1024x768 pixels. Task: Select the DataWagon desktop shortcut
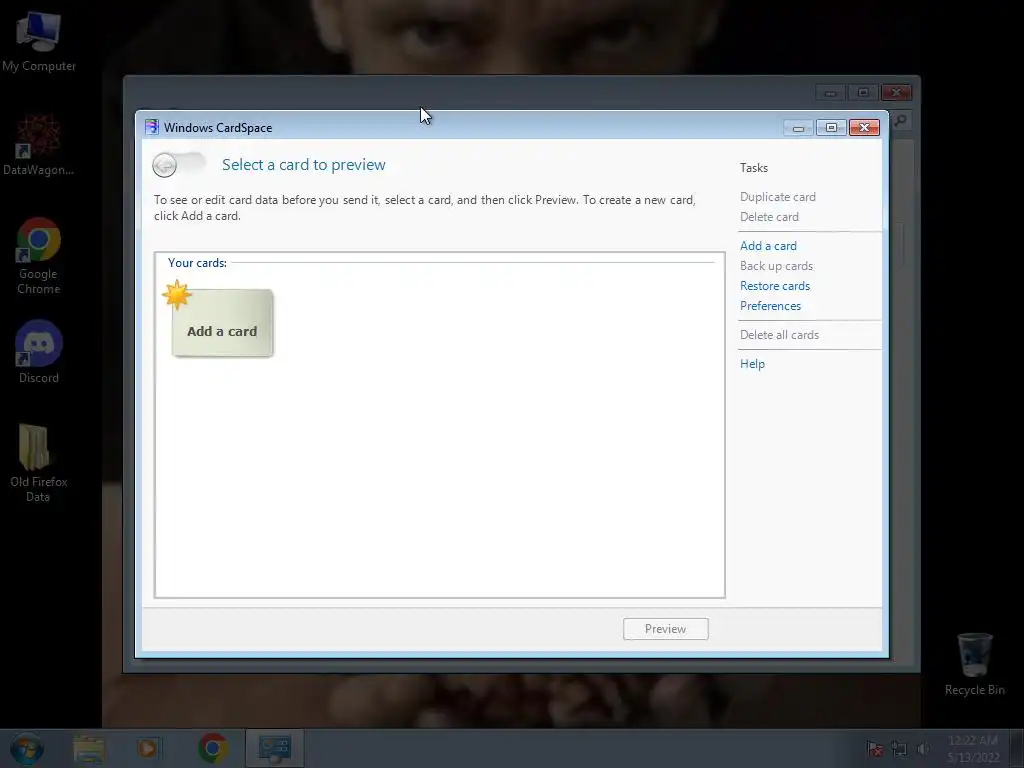[39, 145]
